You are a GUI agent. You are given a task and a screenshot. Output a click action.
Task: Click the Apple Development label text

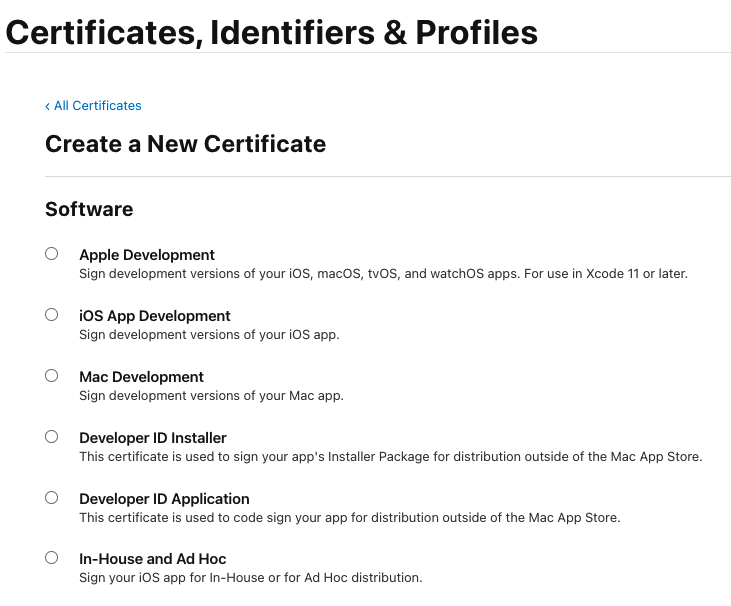coord(147,255)
